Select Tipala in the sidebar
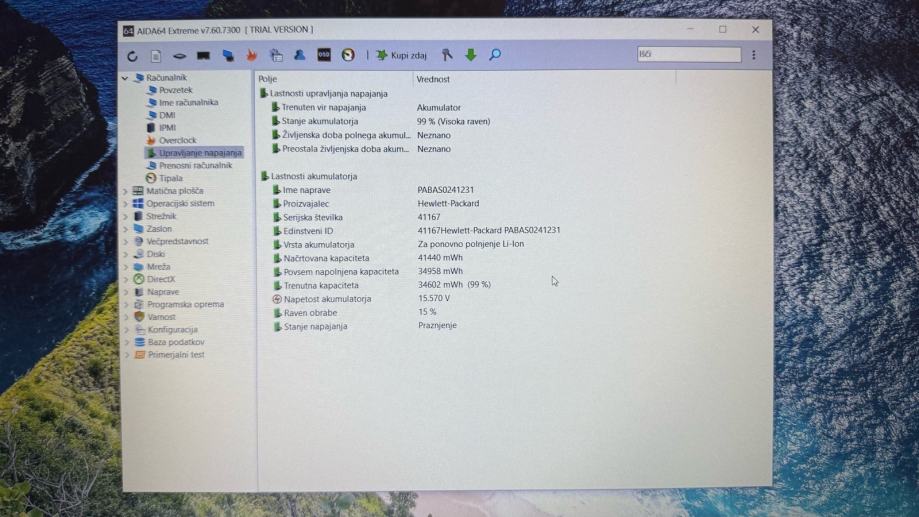919x517 pixels. tap(170, 178)
